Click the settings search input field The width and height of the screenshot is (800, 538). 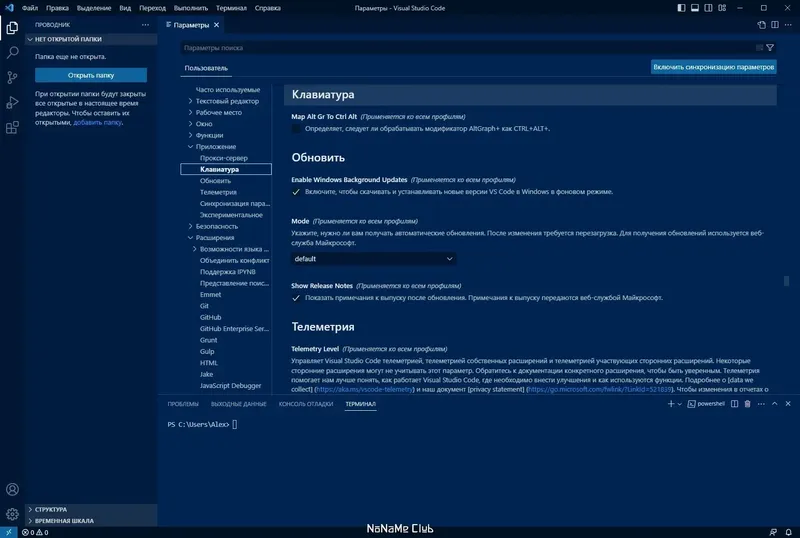tap(467, 47)
